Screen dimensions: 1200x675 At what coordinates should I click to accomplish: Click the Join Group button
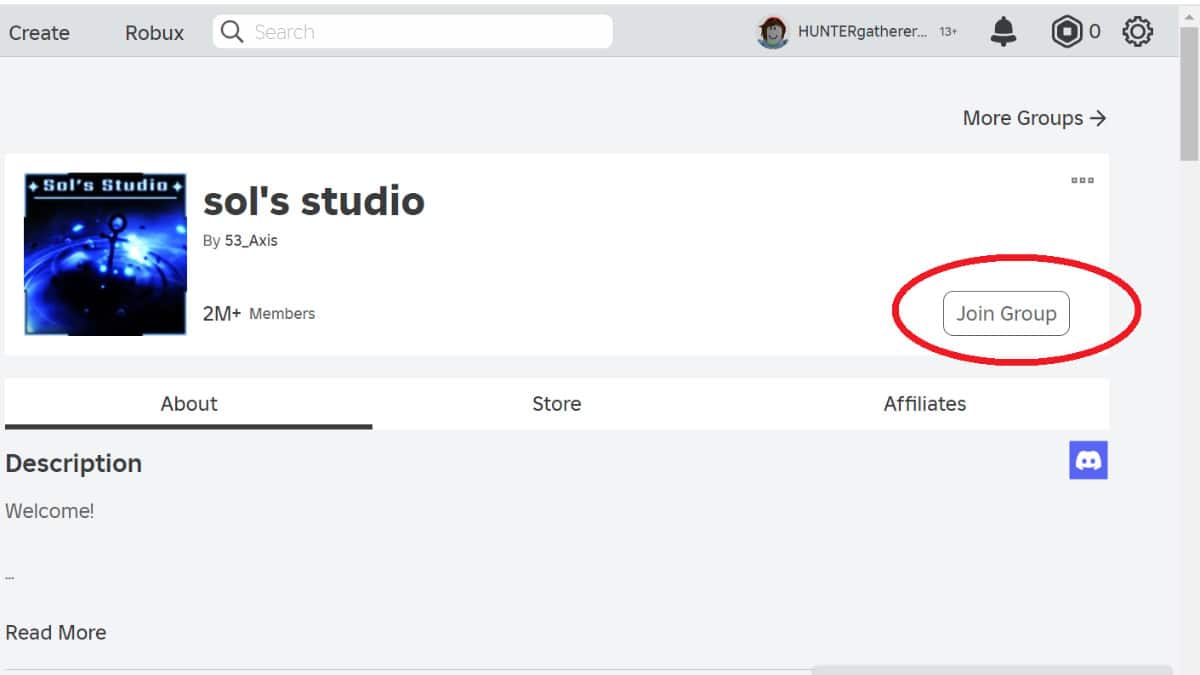tap(1006, 313)
